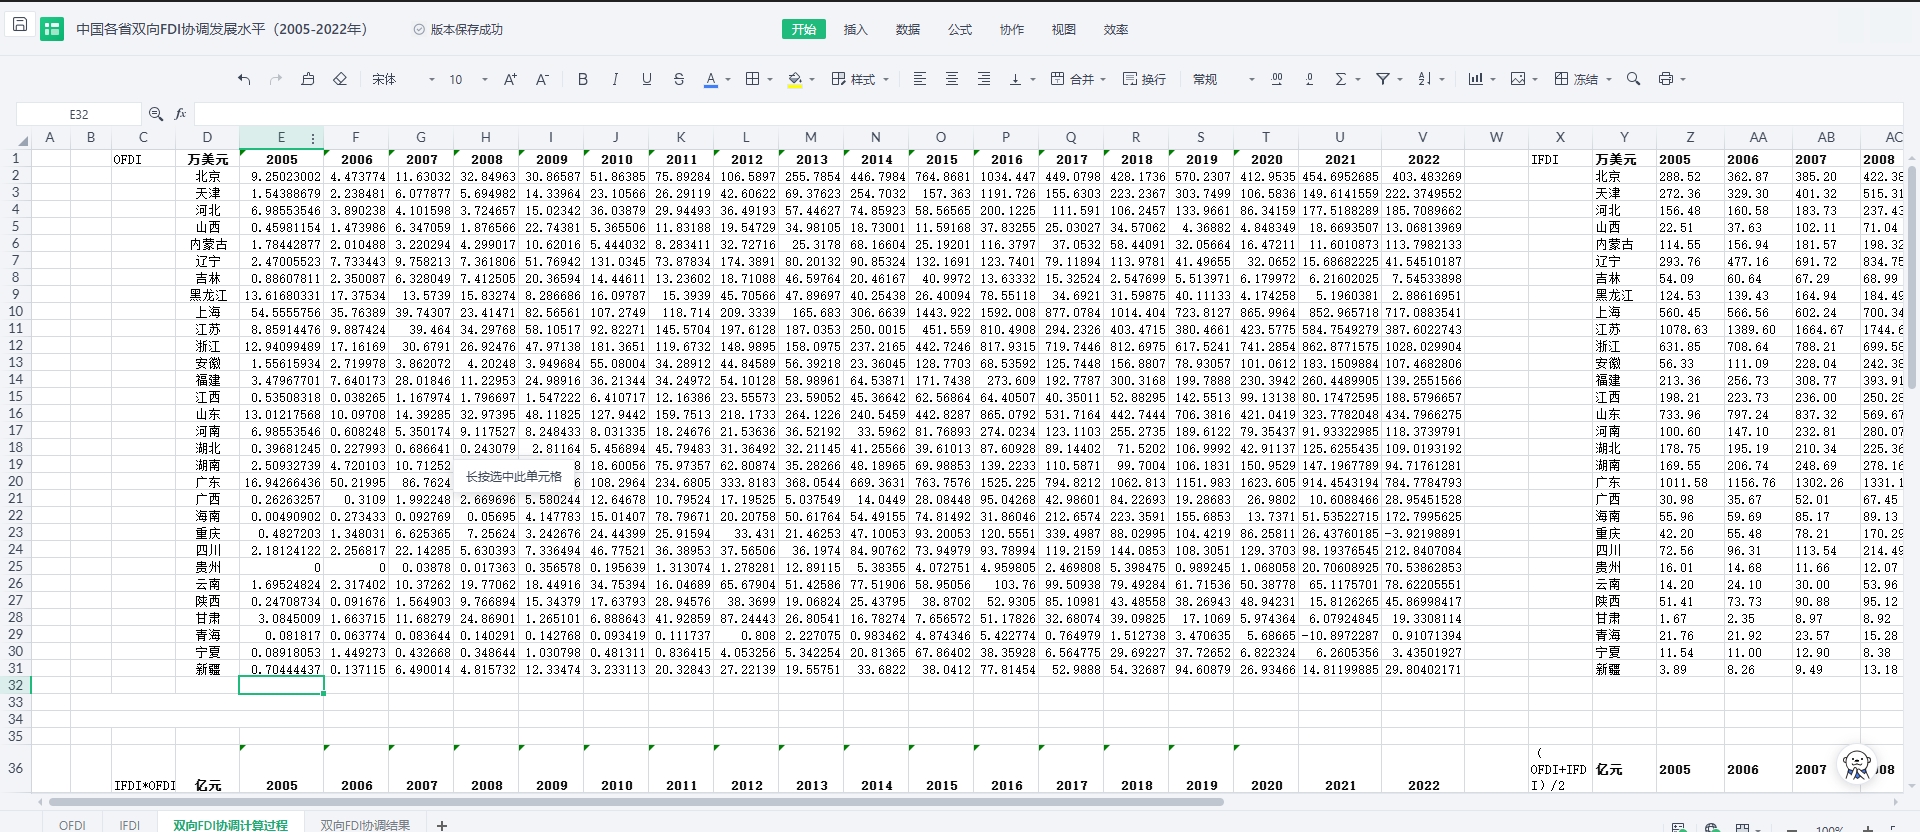Open the fill color dropdown arrow
This screenshot has height=832, width=1920.
812,80
